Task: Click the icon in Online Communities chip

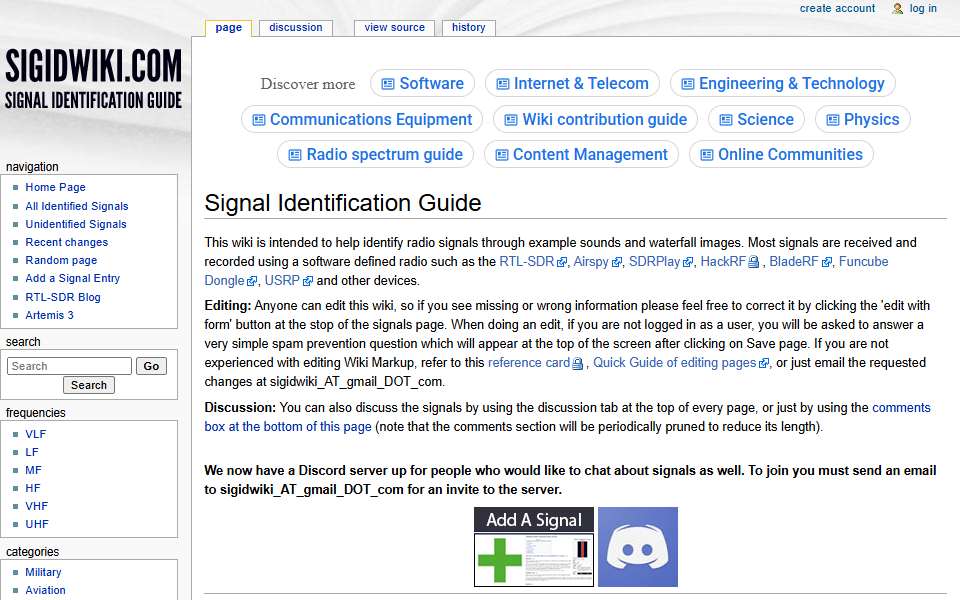Action: click(707, 155)
